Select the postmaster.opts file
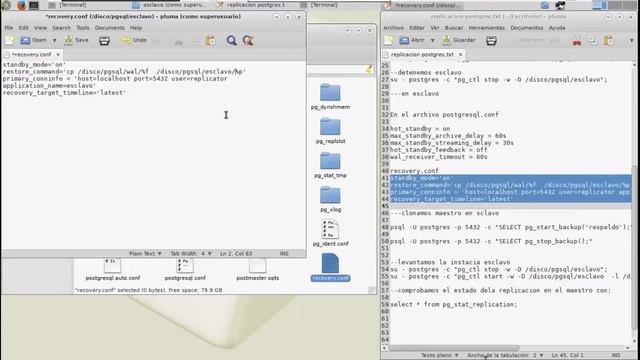This screenshot has height=360, width=640. coord(258,269)
